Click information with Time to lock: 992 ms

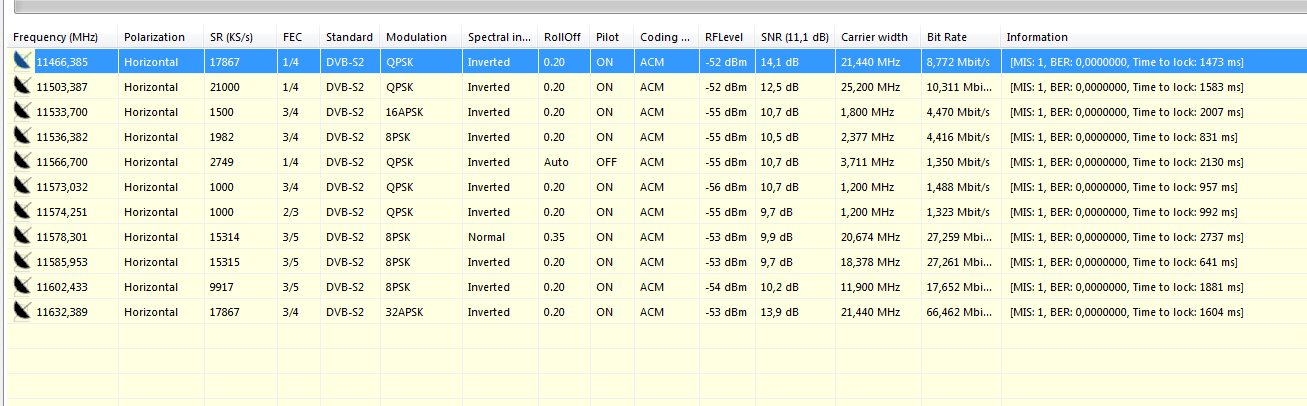1124,212
